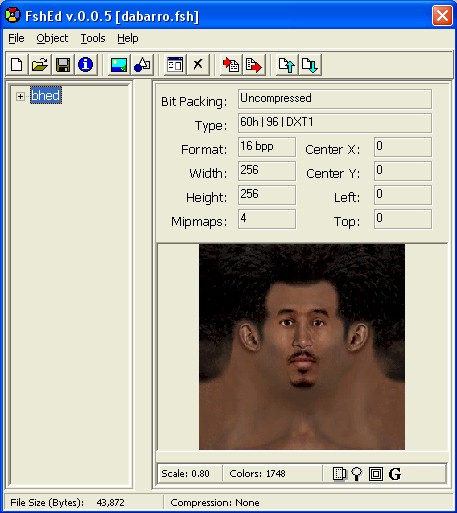Move object up with the up-arrow icon
Viewport: 457px width, 513px height.
287,64
